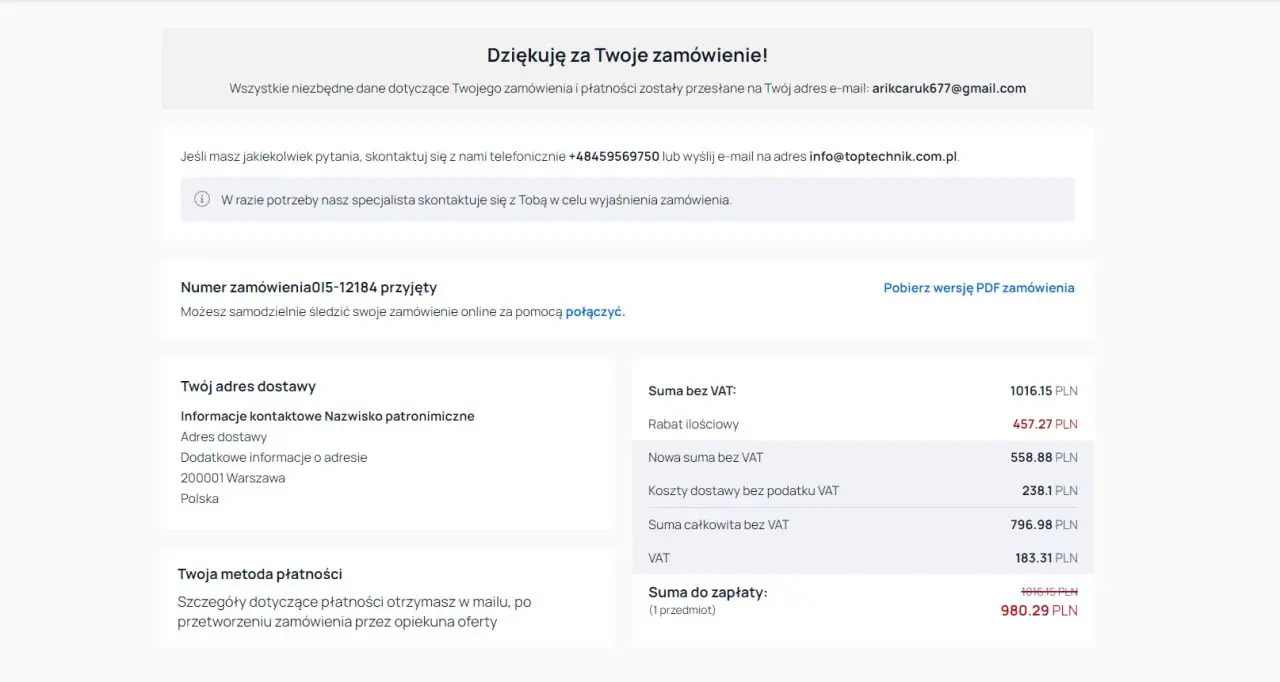Screen dimensions: 1280x682
Task: Click the 'Suma całkowita bez VAT' value 796.98
Action: (1031, 524)
